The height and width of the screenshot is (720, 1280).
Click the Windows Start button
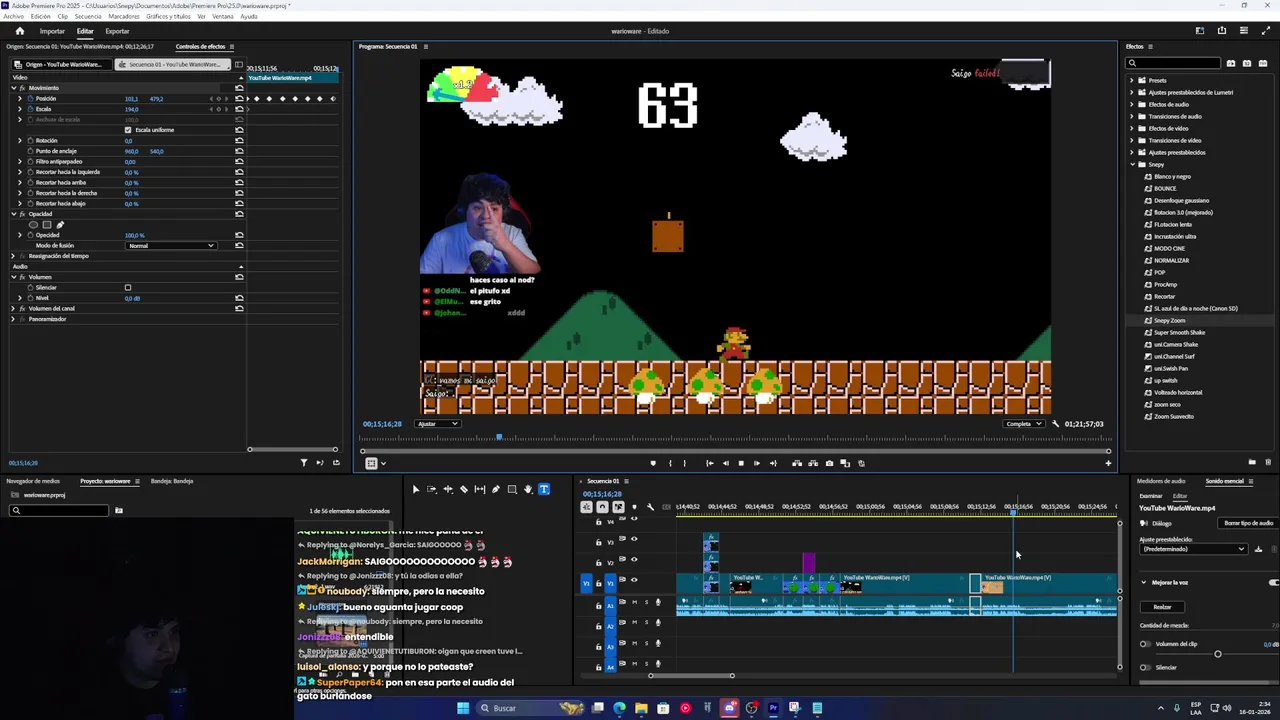tap(463, 708)
